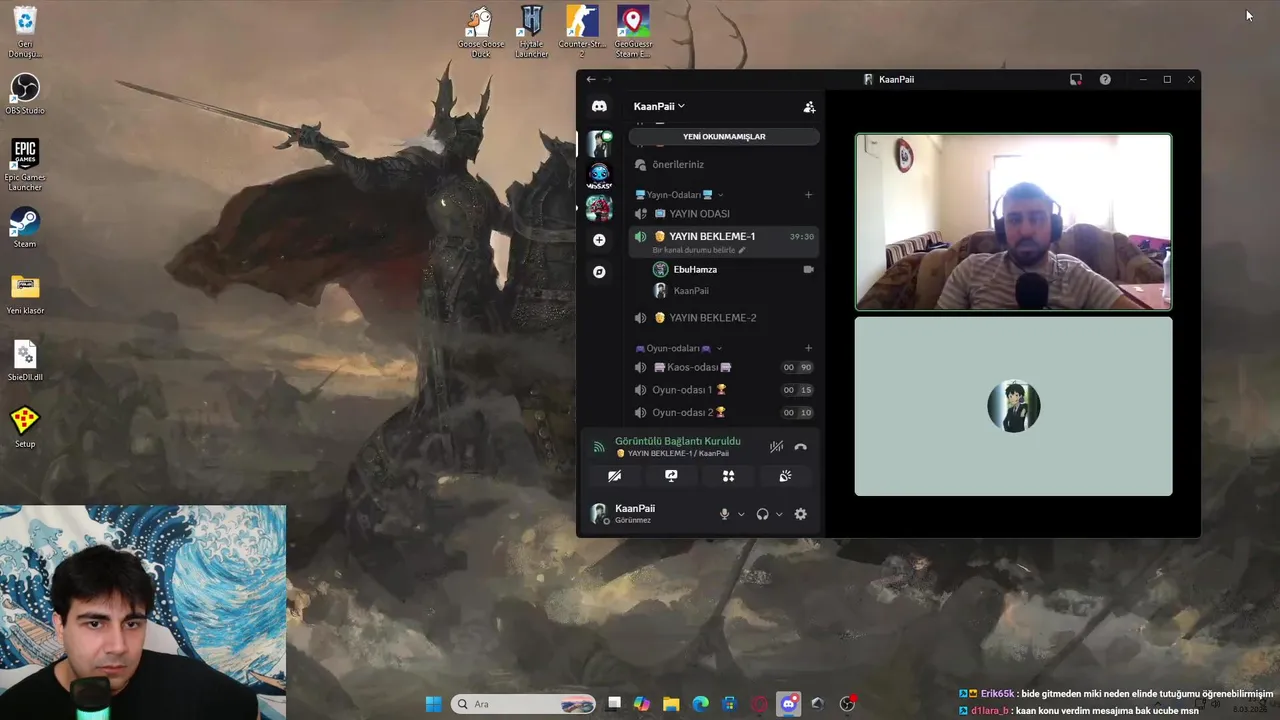This screenshot has width=1280, height=720.
Task: Select the avatar-only participant tile
Action: tap(1013, 406)
